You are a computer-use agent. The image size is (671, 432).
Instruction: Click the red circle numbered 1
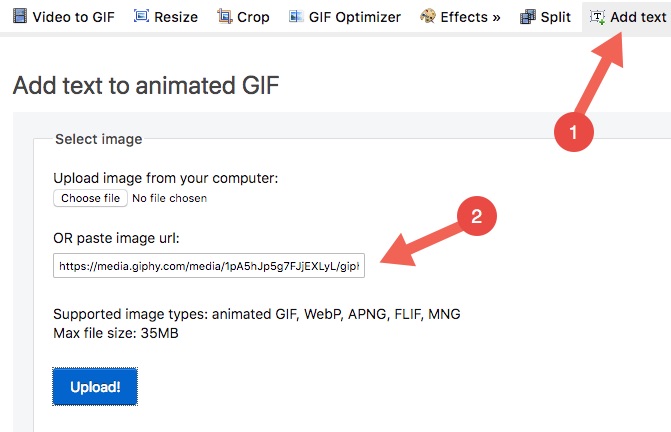[x=573, y=132]
